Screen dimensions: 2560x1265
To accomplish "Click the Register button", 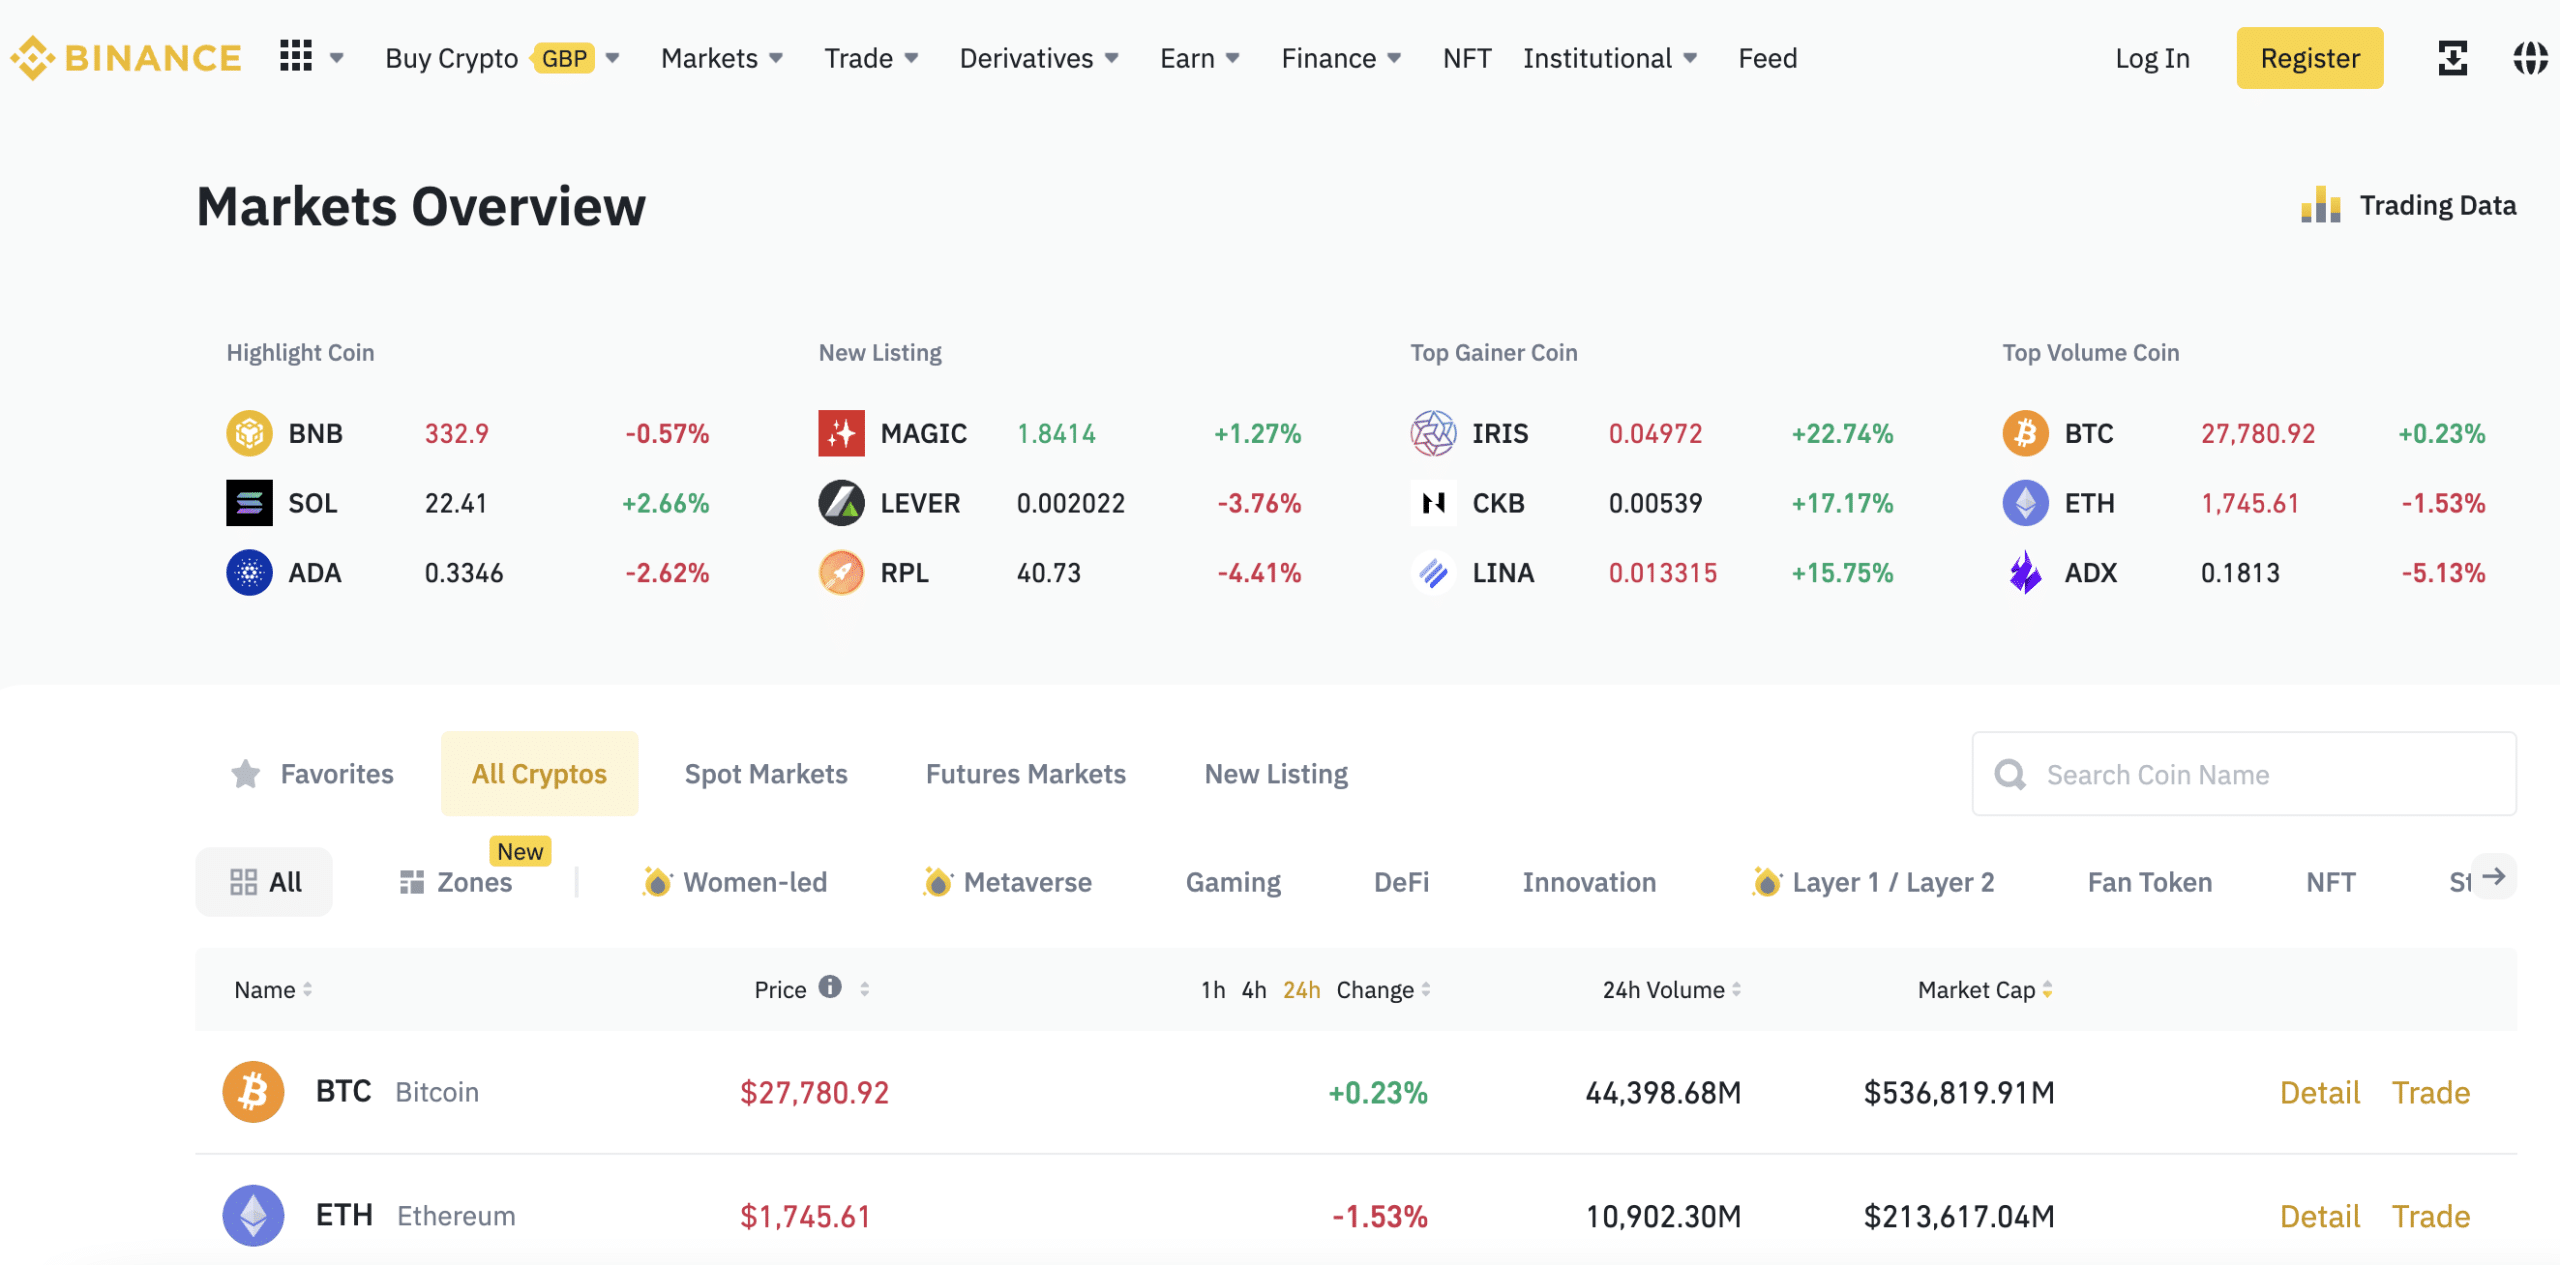I will point(2309,57).
